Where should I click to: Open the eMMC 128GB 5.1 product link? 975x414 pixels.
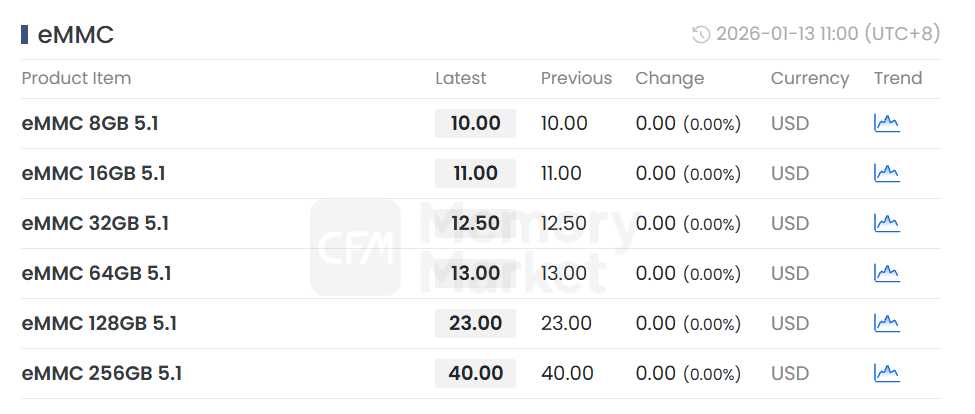pyautogui.click(x=99, y=324)
